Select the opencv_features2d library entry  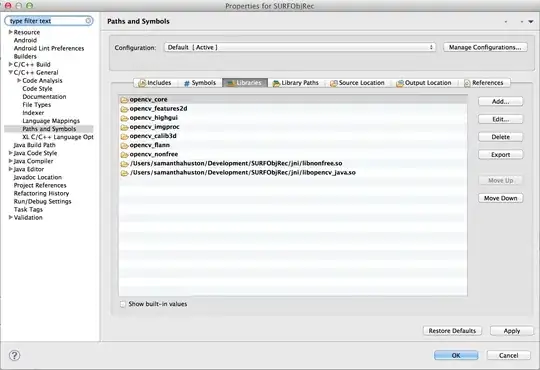point(293,109)
